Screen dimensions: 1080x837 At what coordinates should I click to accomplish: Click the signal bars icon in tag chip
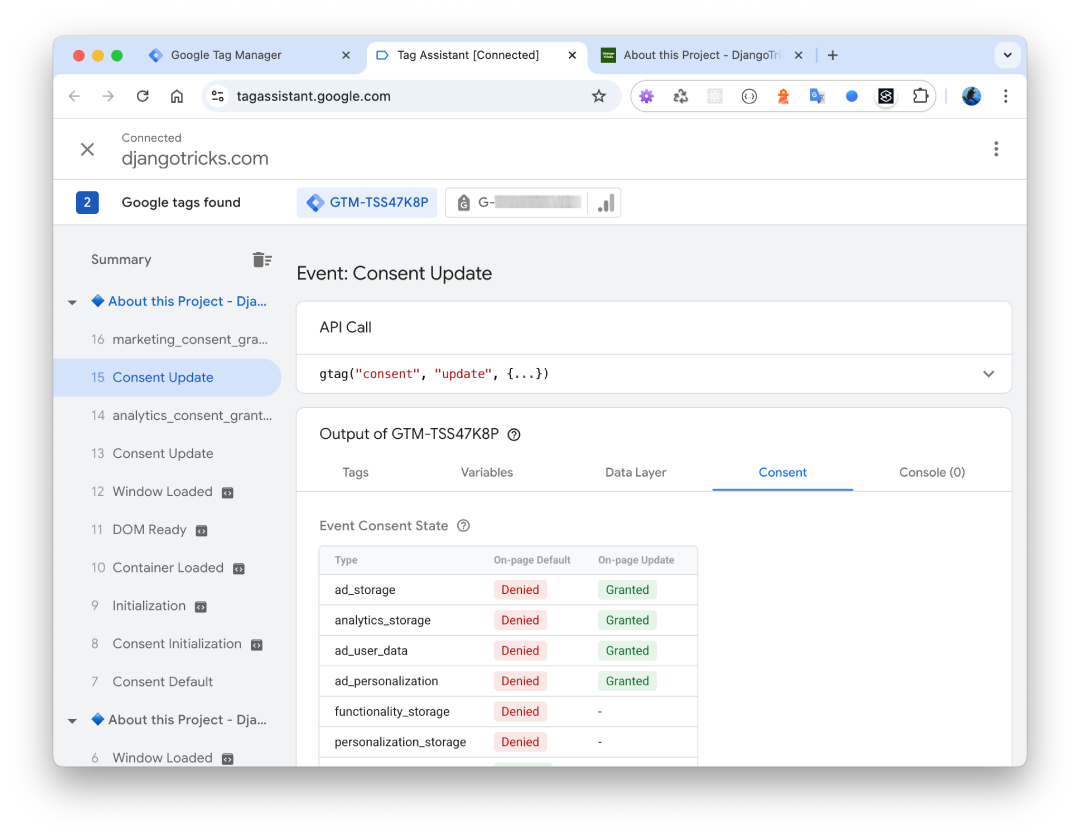point(605,203)
